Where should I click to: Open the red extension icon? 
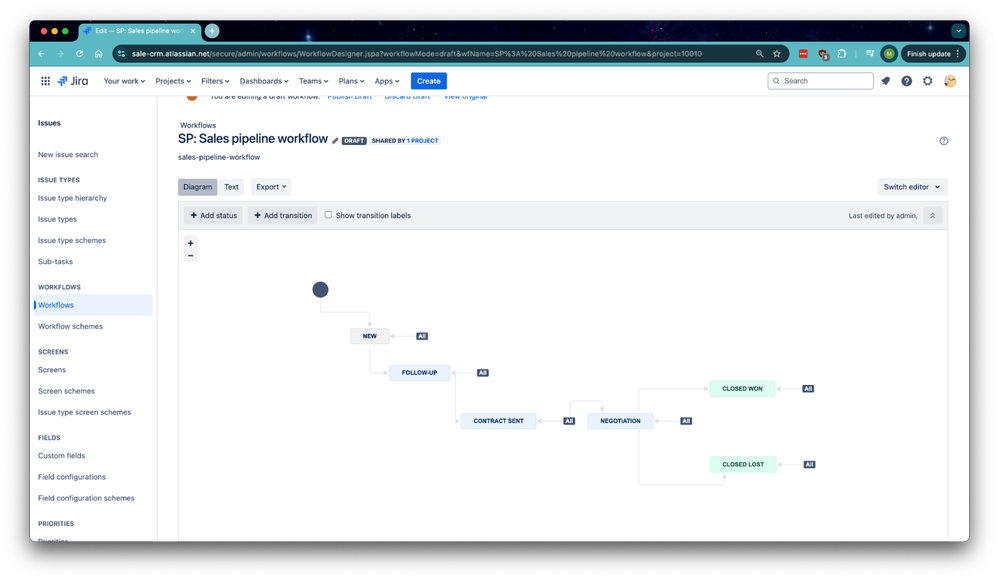tap(803, 54)
